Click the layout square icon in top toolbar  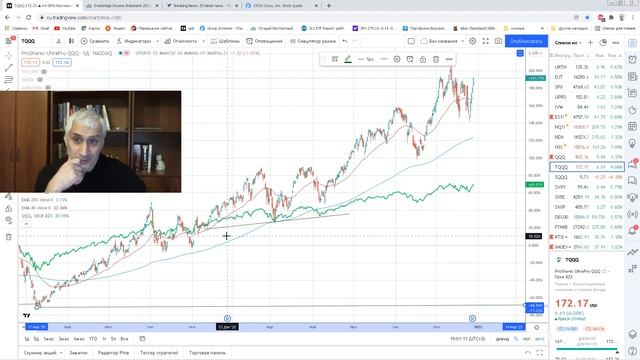[411, 41]
